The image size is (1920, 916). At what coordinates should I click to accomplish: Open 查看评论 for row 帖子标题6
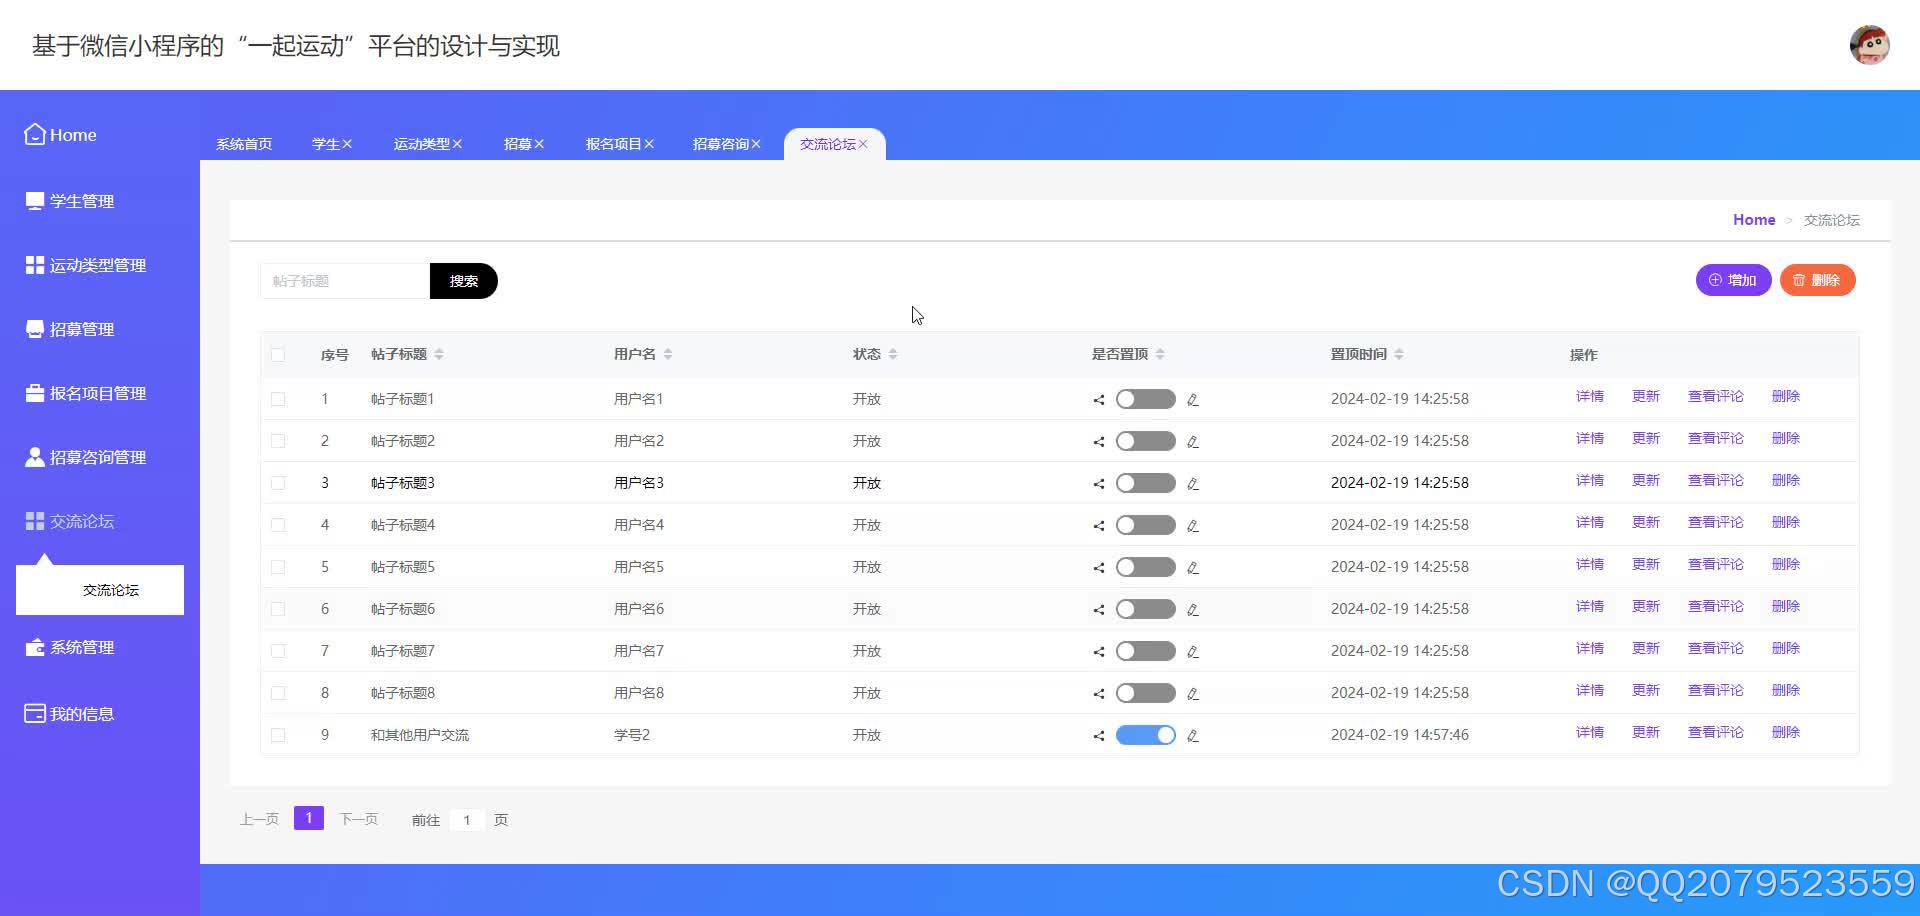[1716, 607]
